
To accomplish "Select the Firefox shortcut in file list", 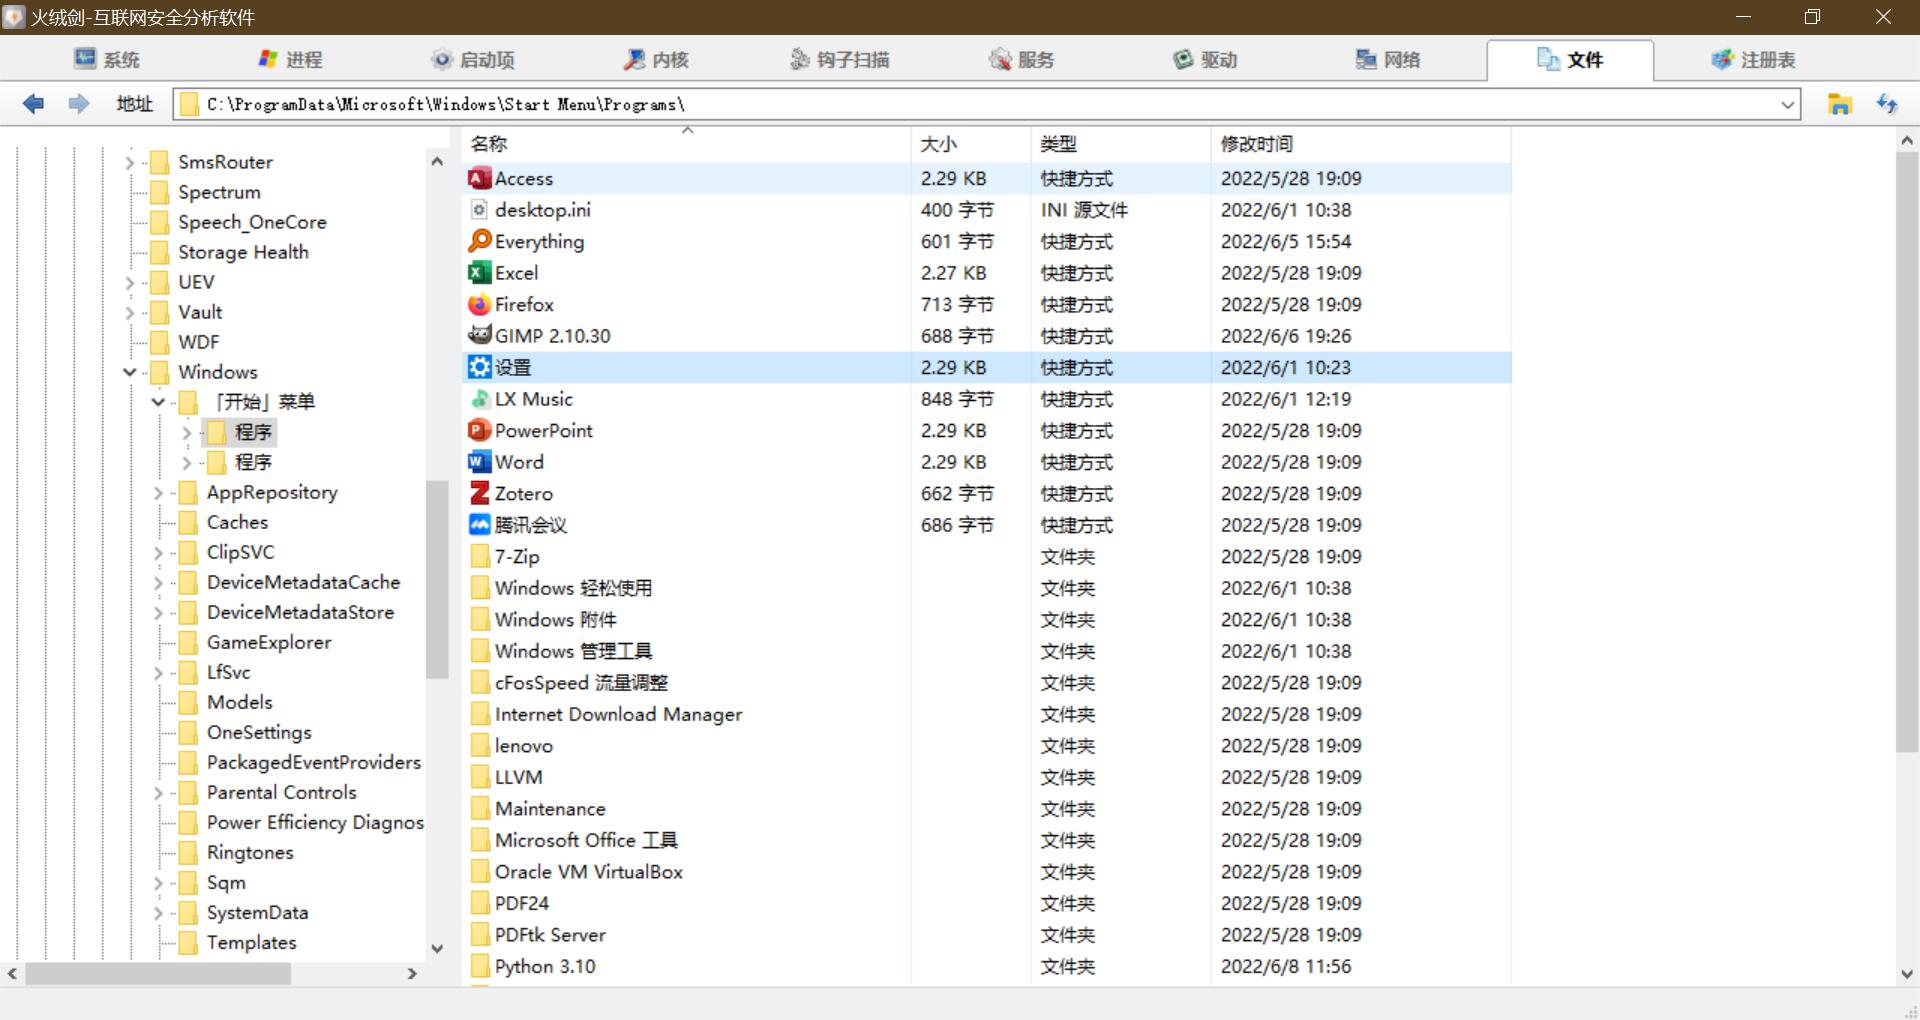I will 524,305.
